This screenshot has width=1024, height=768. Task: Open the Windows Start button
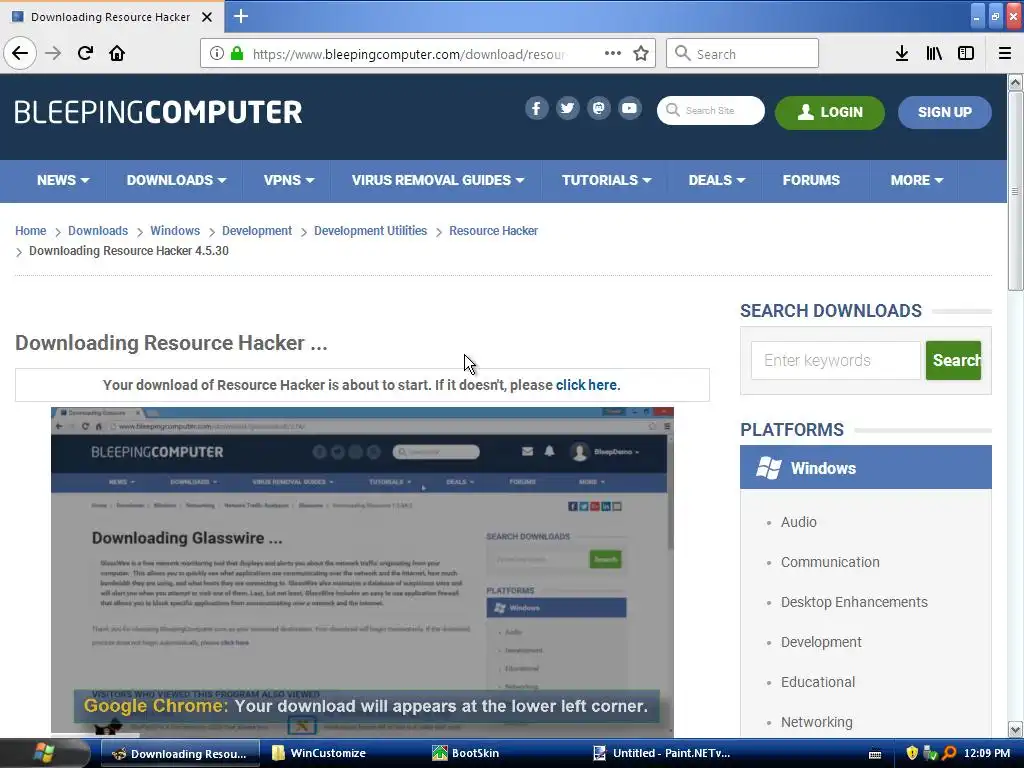[x=43, y=753]
